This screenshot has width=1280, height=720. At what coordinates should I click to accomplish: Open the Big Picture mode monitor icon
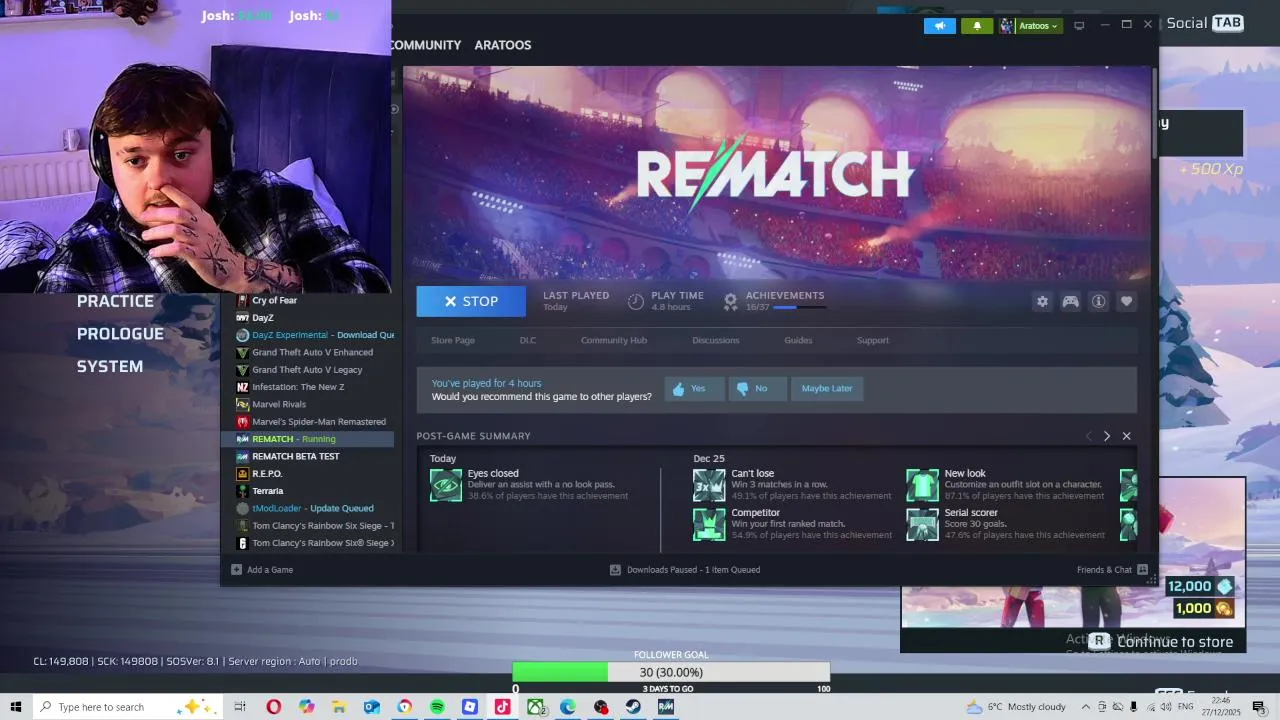point(1079,26)
